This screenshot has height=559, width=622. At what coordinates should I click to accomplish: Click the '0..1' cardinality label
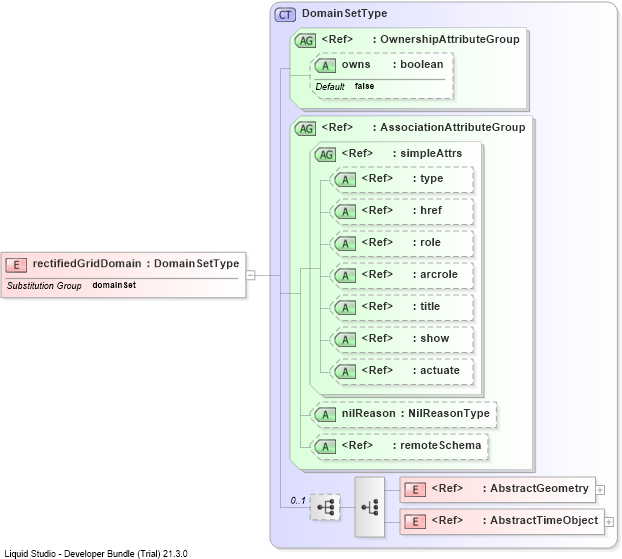coord(298,501)
